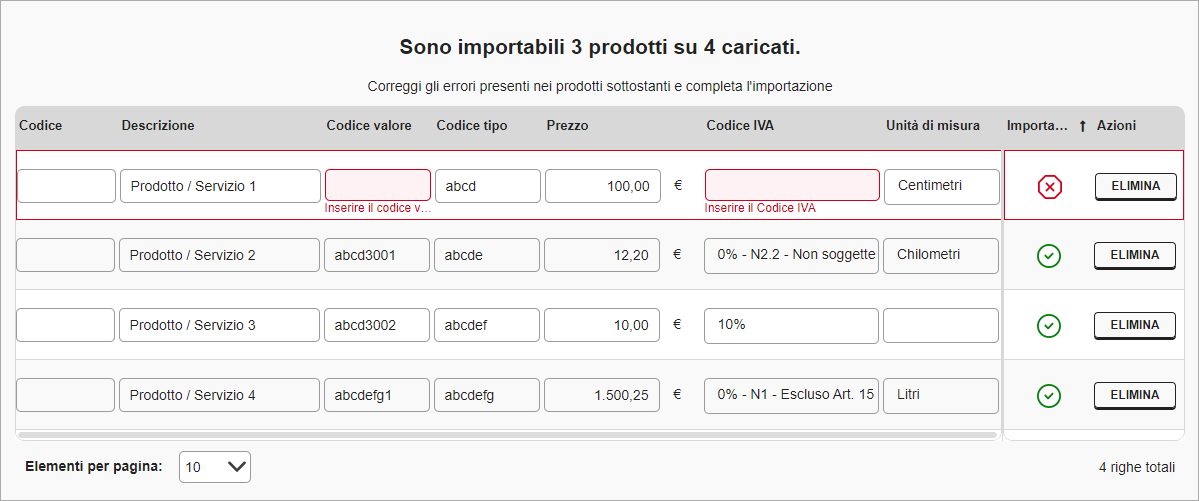
Task: Click the red error icon on row 1
Action: pos(1049,186)
